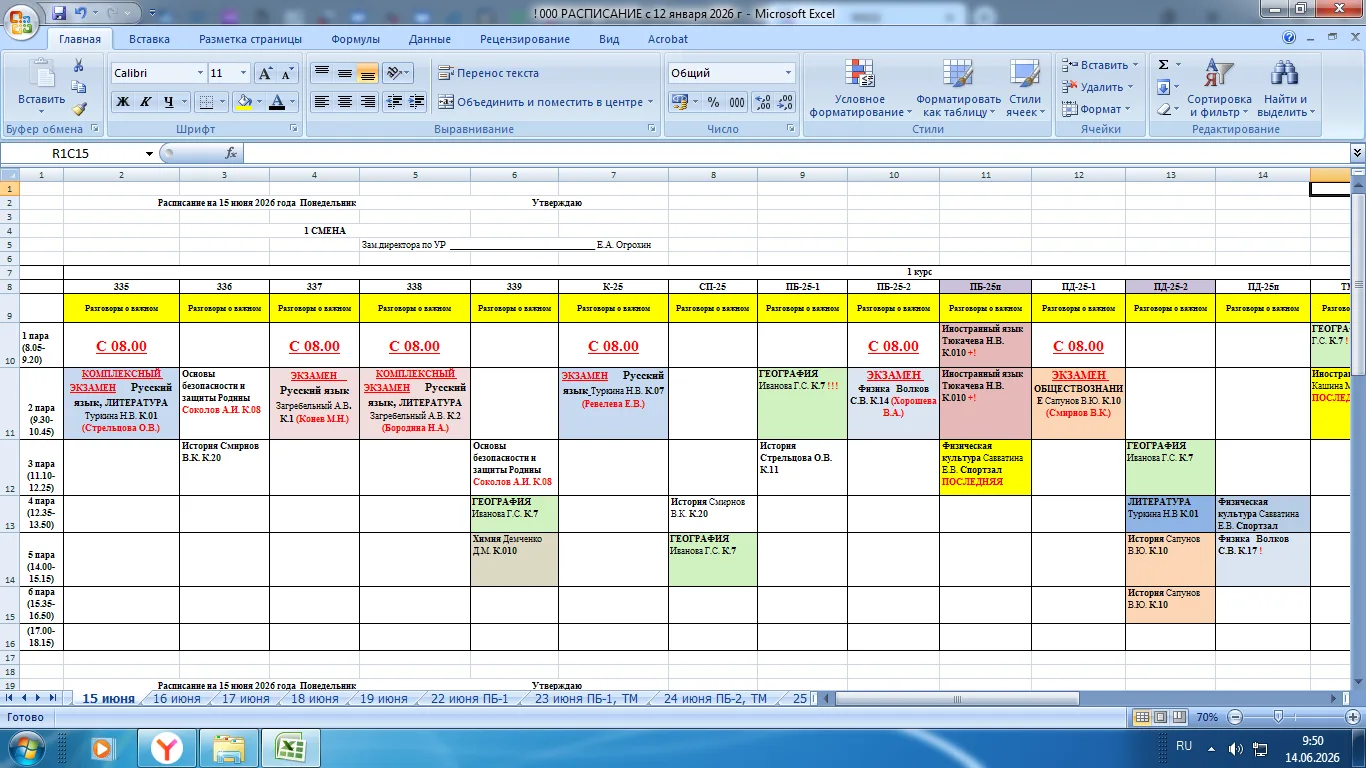
Task: Select the Format Painter brush icon
Action: [x=79, y=109]
